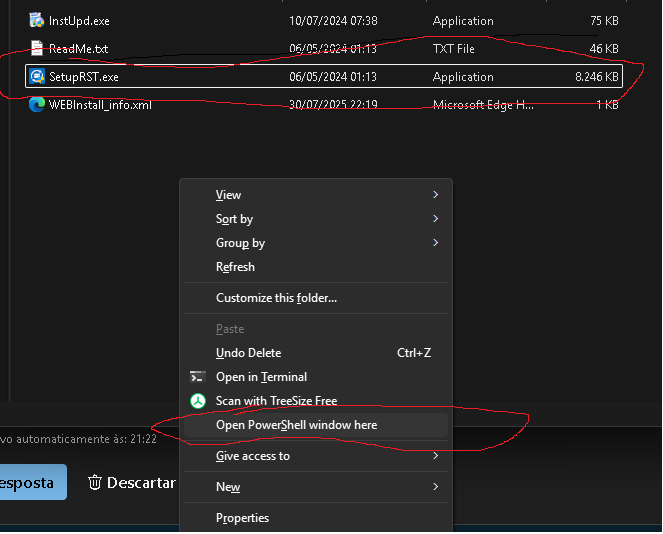
Task: Expand the Give access to submenu arrow
Action: (x=436, y=456)
